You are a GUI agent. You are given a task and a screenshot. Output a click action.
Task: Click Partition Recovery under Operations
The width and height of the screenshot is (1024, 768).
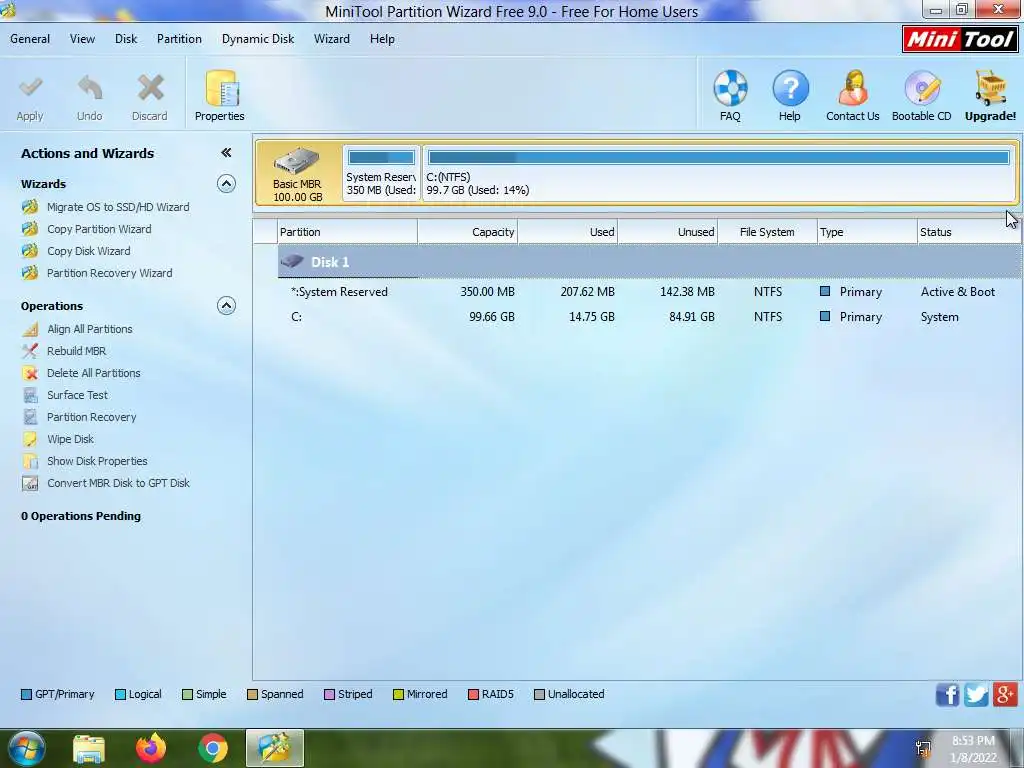click(91, 417)
